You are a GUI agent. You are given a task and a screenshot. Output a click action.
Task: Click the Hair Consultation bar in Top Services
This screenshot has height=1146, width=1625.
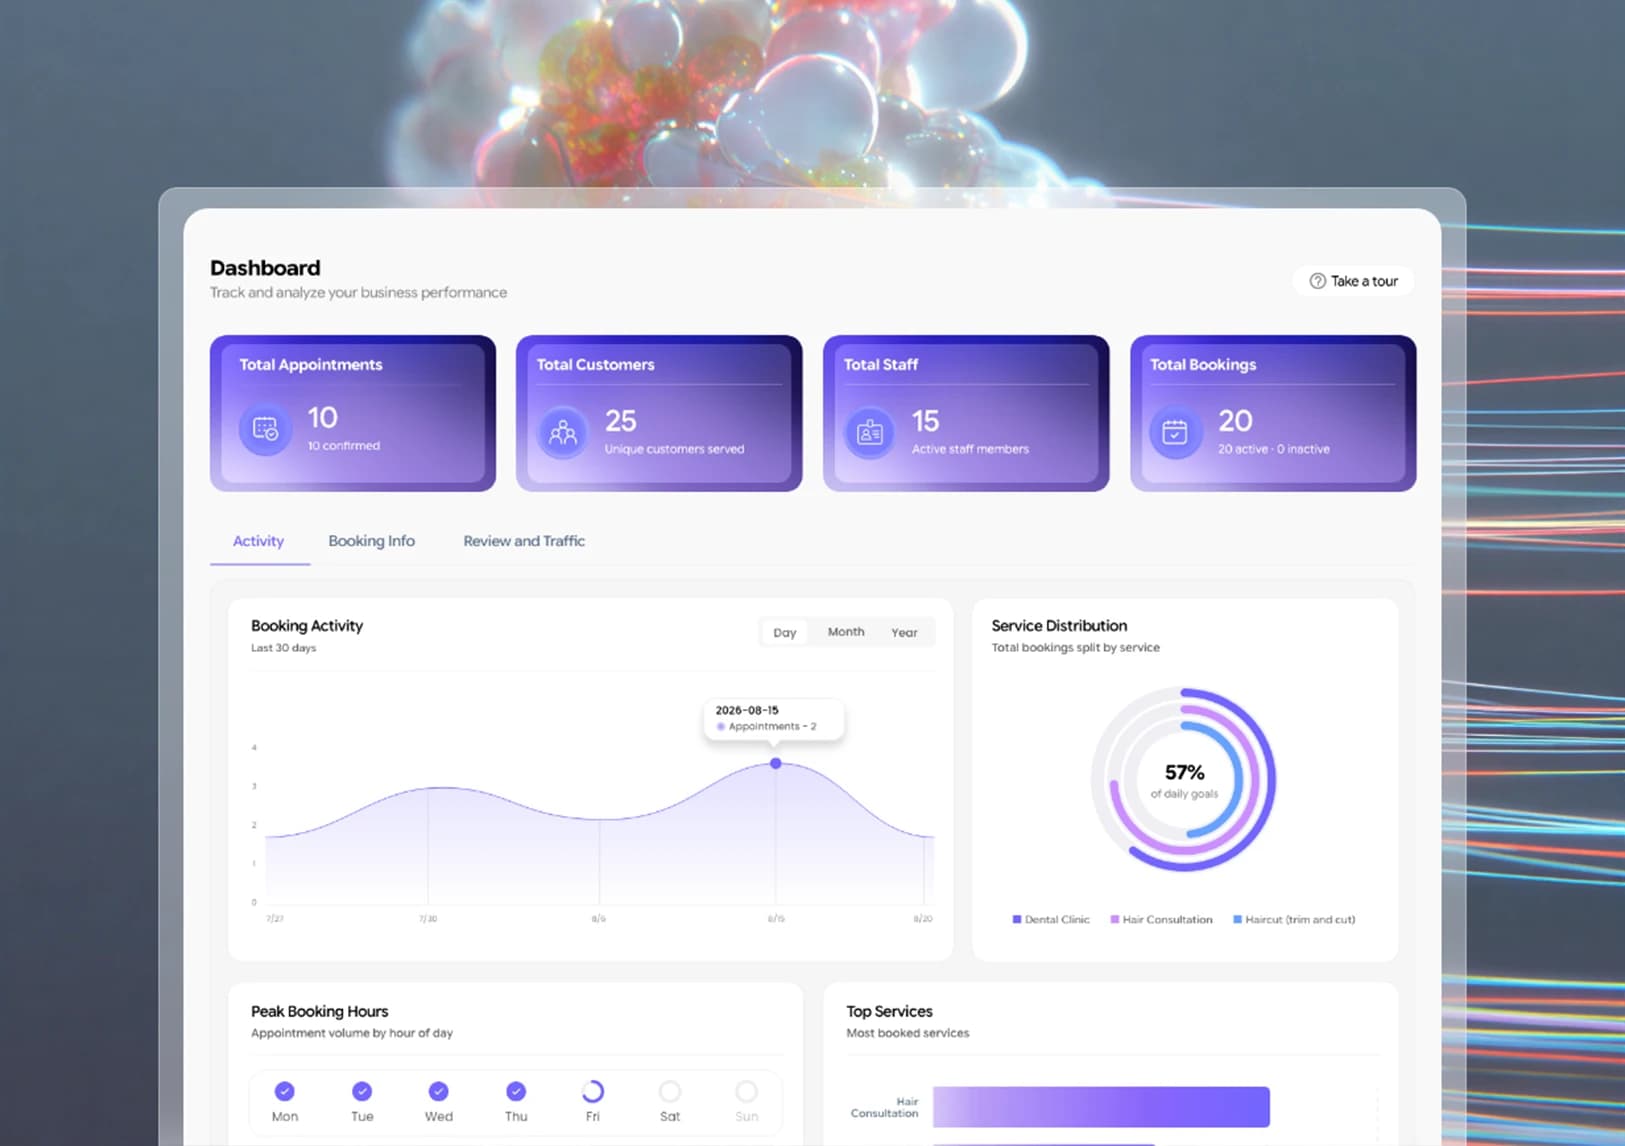pos(1101,1107)
